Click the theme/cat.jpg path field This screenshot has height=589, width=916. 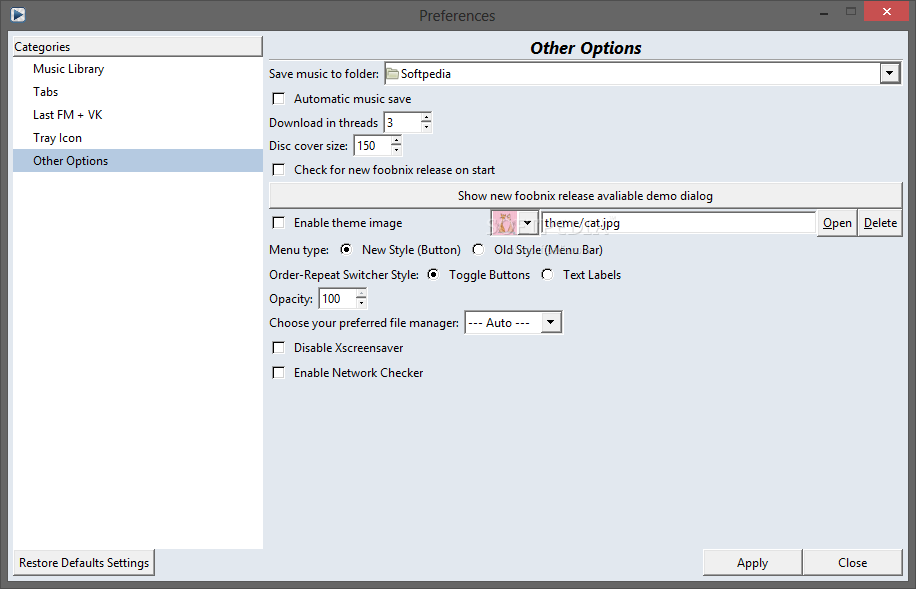point(678,223)
